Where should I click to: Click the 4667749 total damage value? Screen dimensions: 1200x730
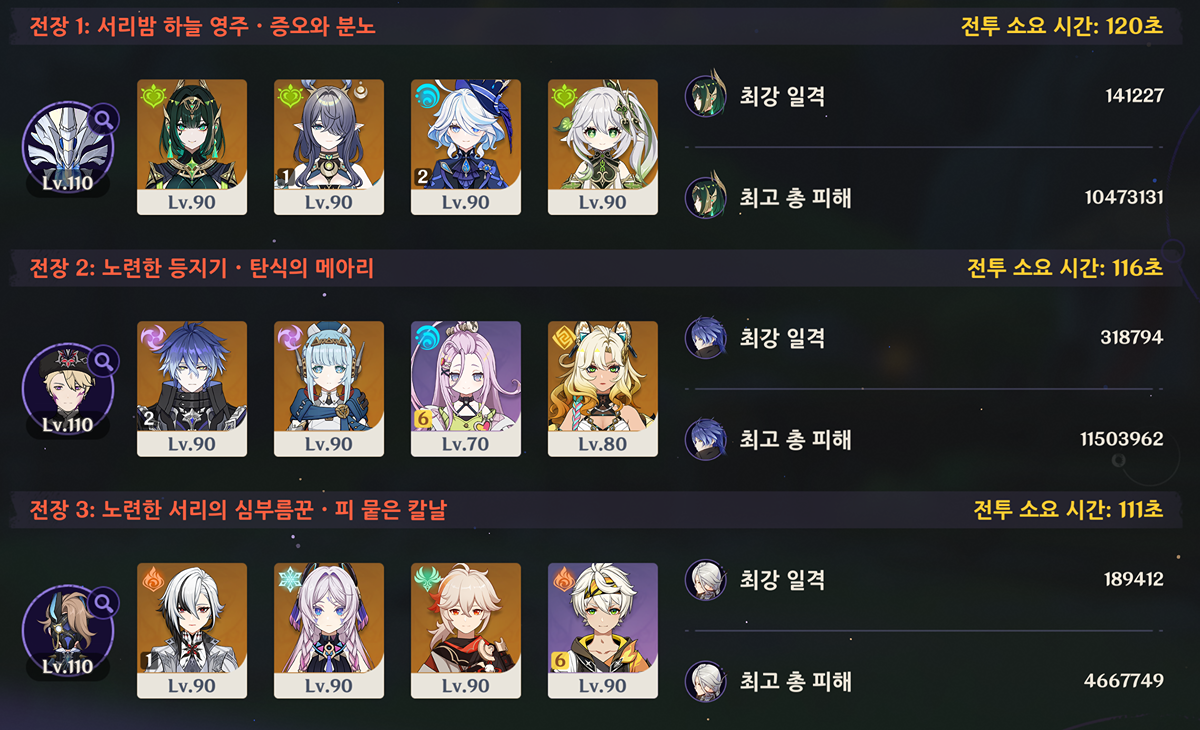pos(1124,681)
